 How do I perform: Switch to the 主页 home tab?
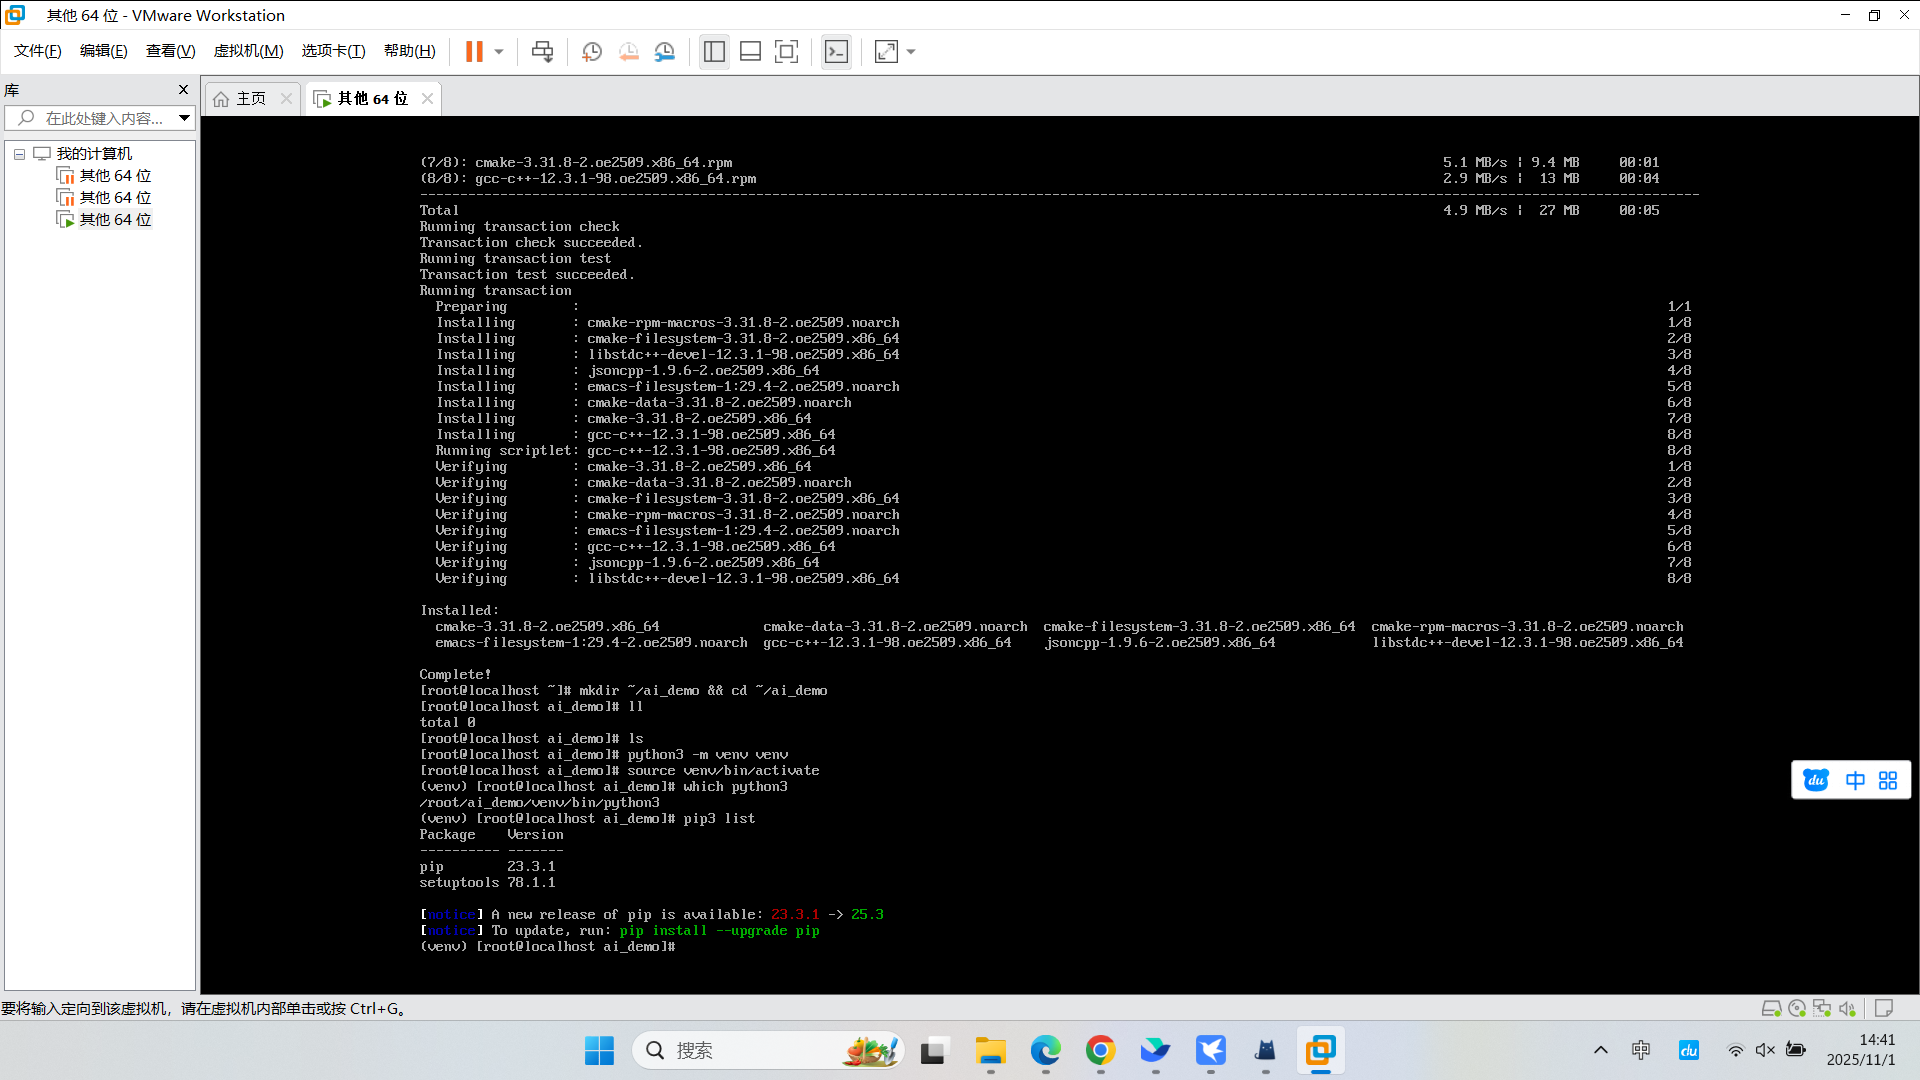pyautogui.click(x=251, y=98)
